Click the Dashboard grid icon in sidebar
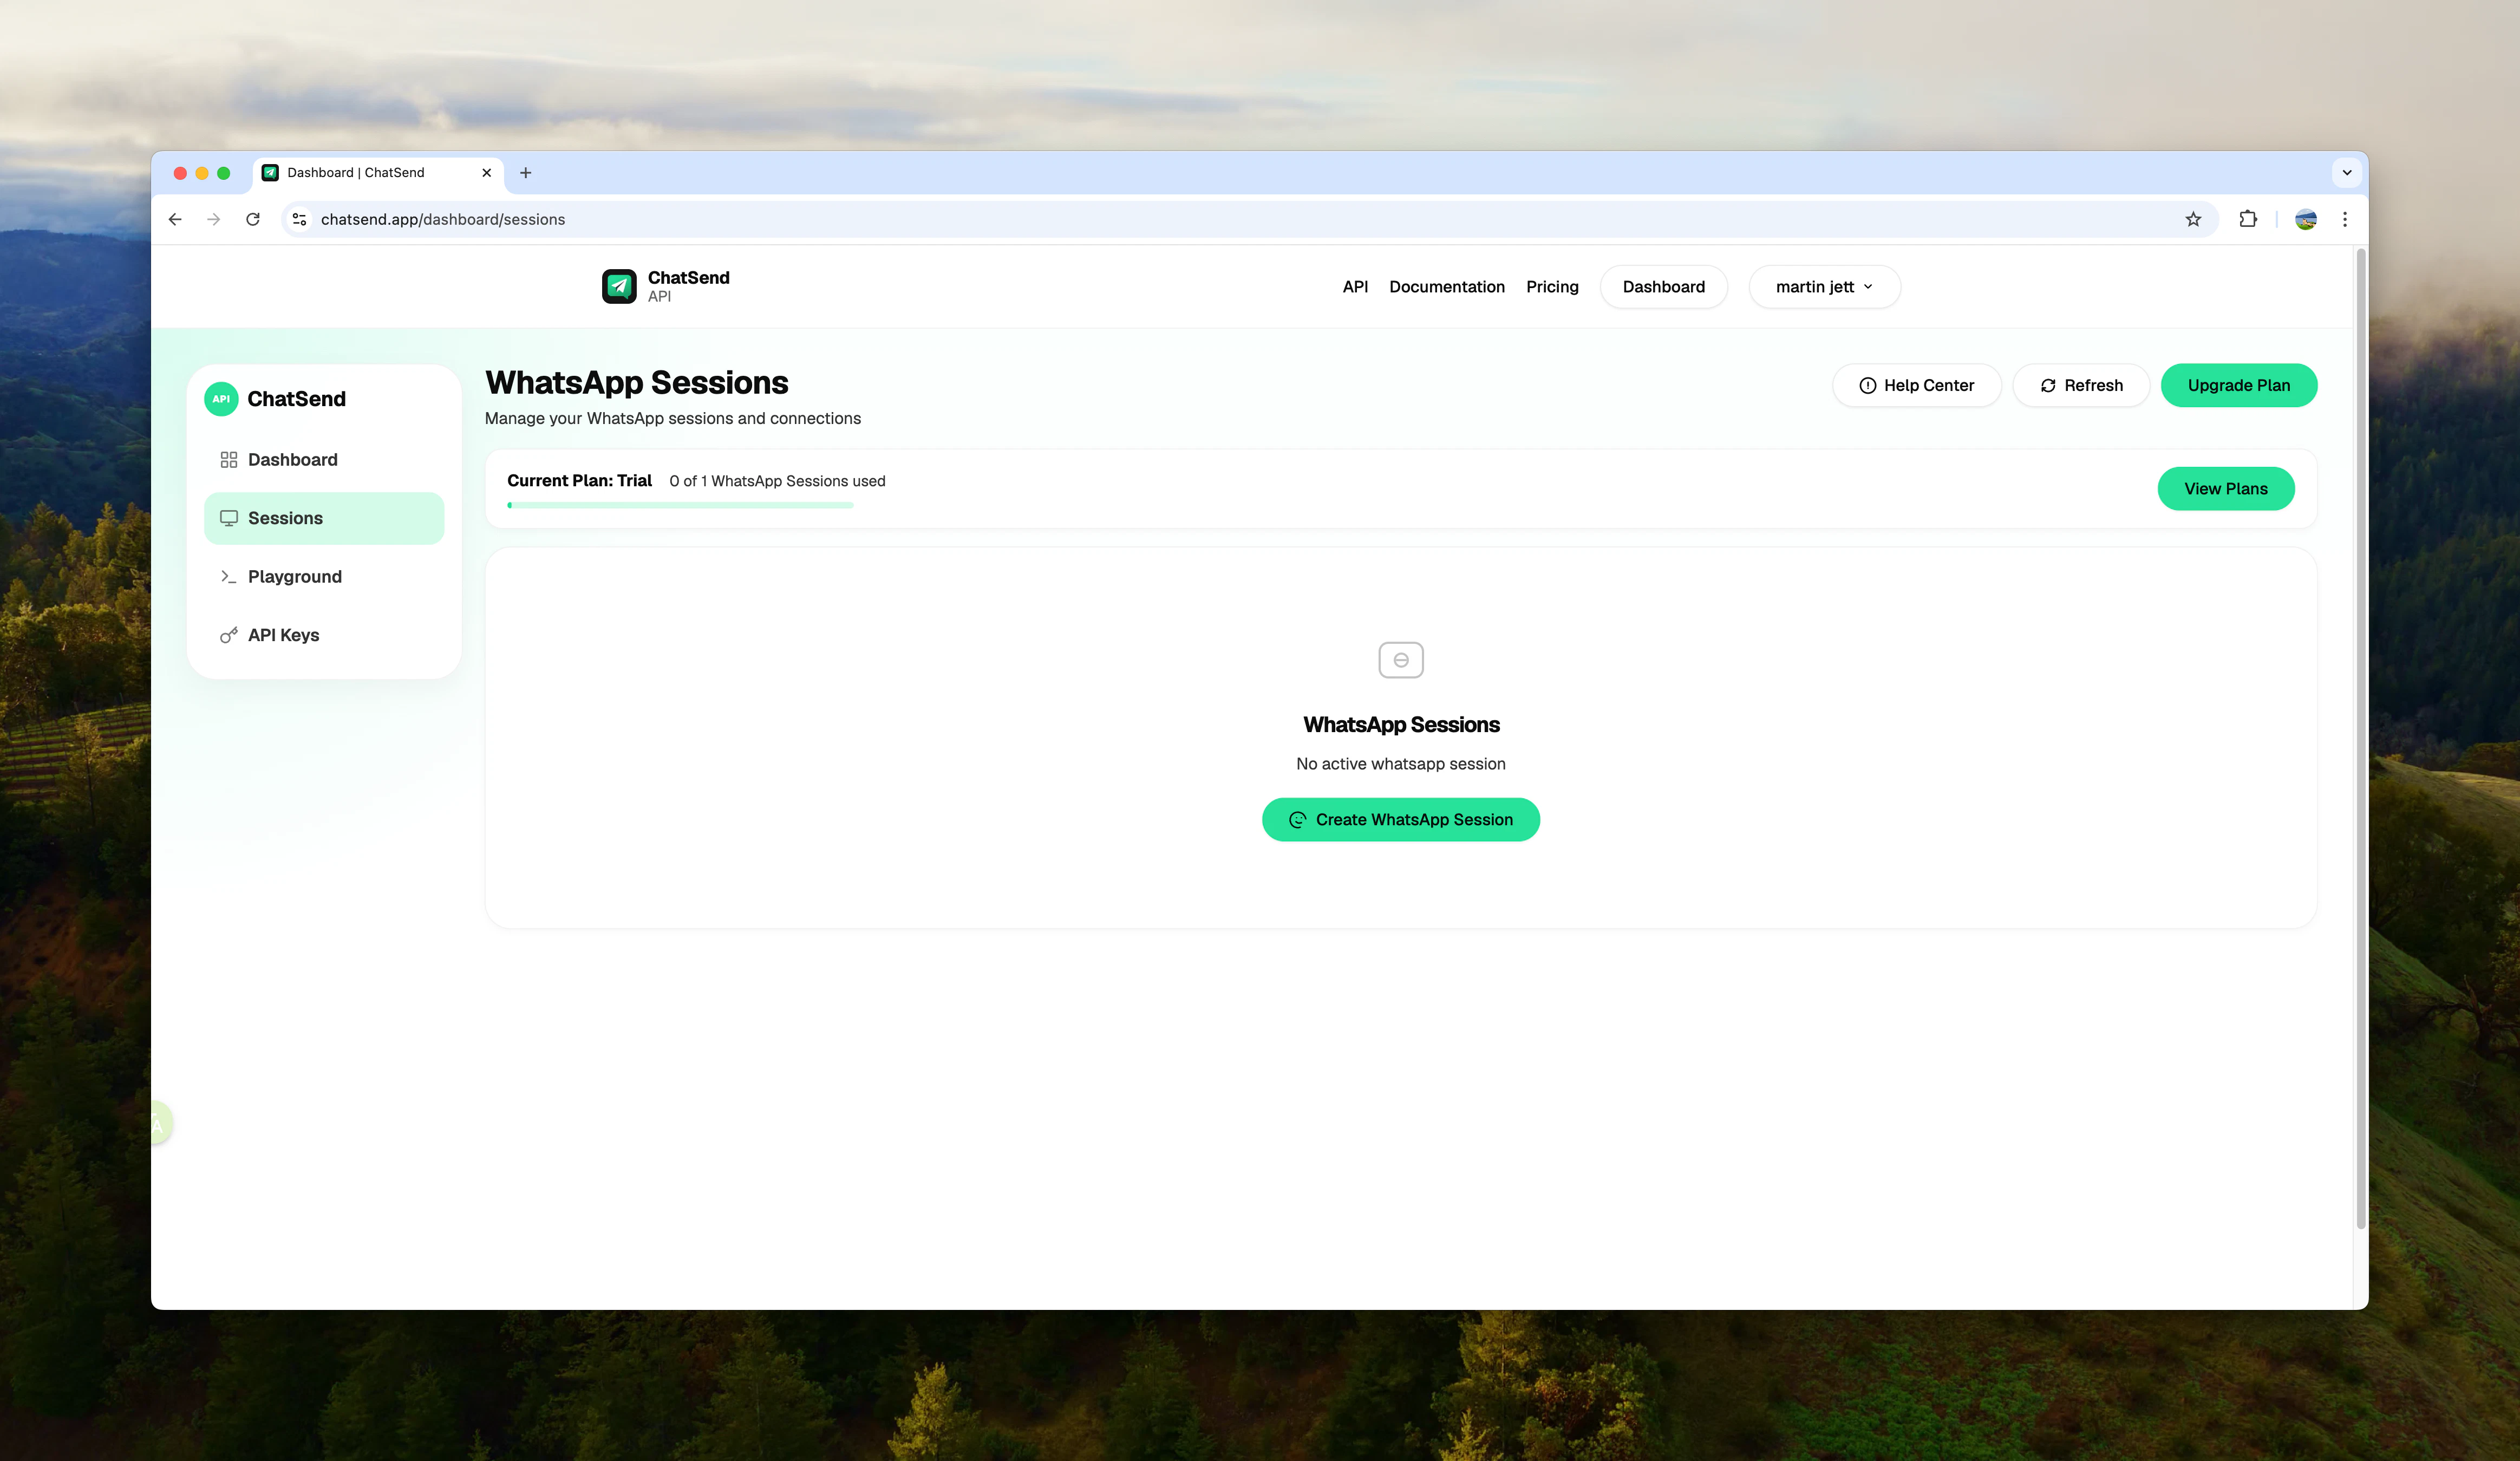The width and height of the screenshot is (2520, 1461). coord(229,459)
